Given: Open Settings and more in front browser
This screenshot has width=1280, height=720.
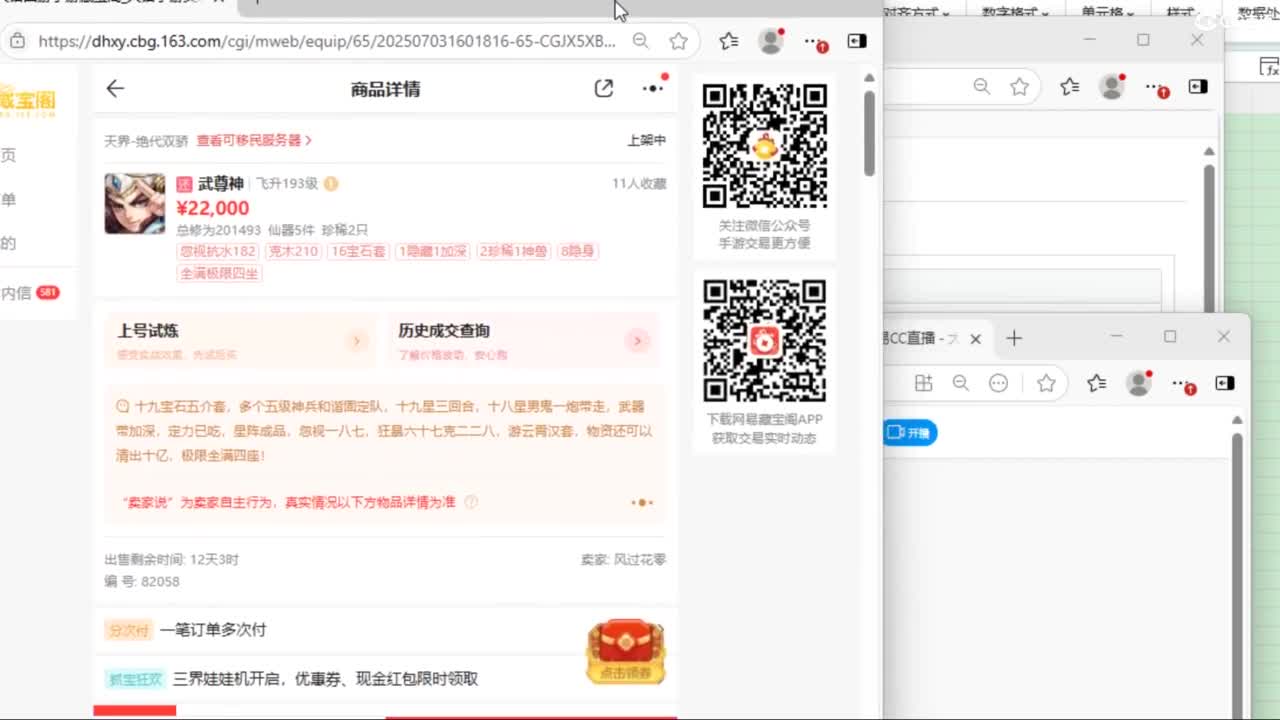Looking at the screenshot, I should pyautogui.click(x=816, y=42).
